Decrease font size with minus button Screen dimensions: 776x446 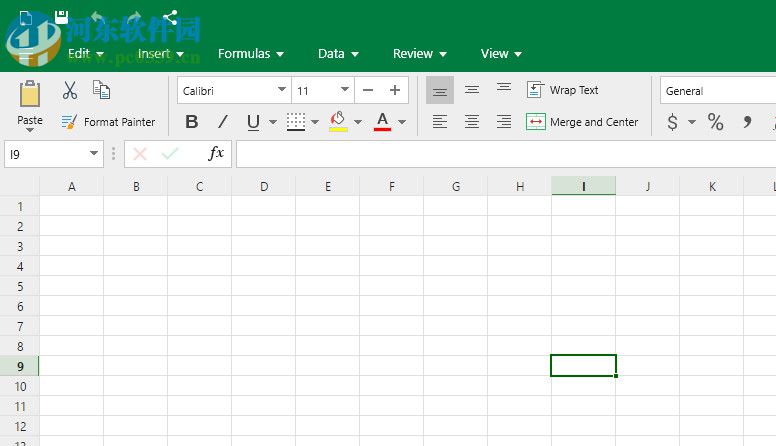[368, 90]
